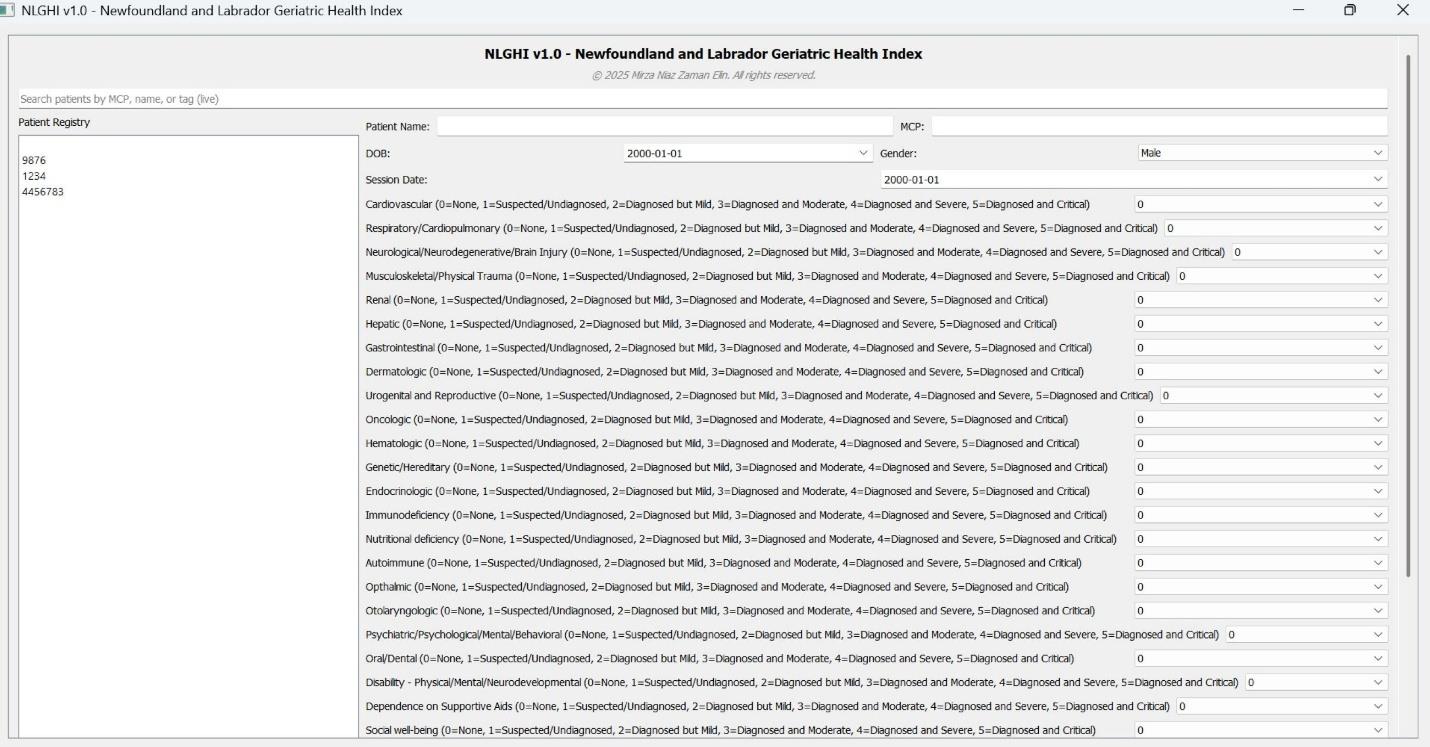
Task: Maximize or restore the NLGHI window
Action: point(1350,10)
